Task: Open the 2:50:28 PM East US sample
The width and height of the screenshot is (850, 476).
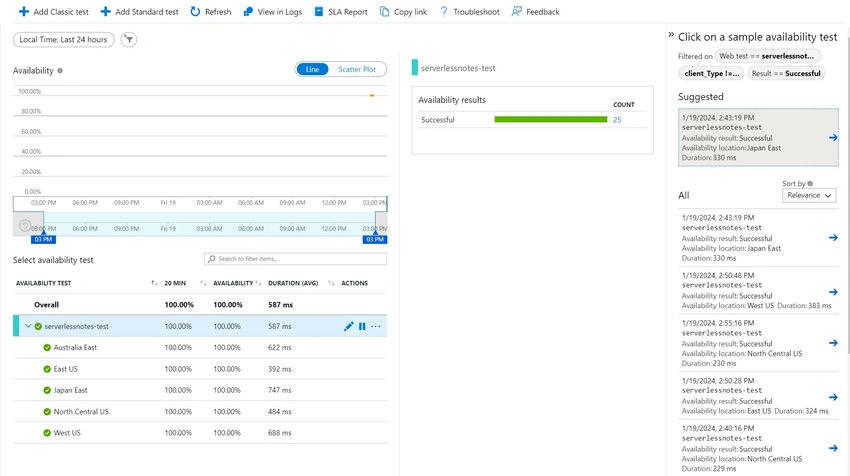Action: click(758, 396)
